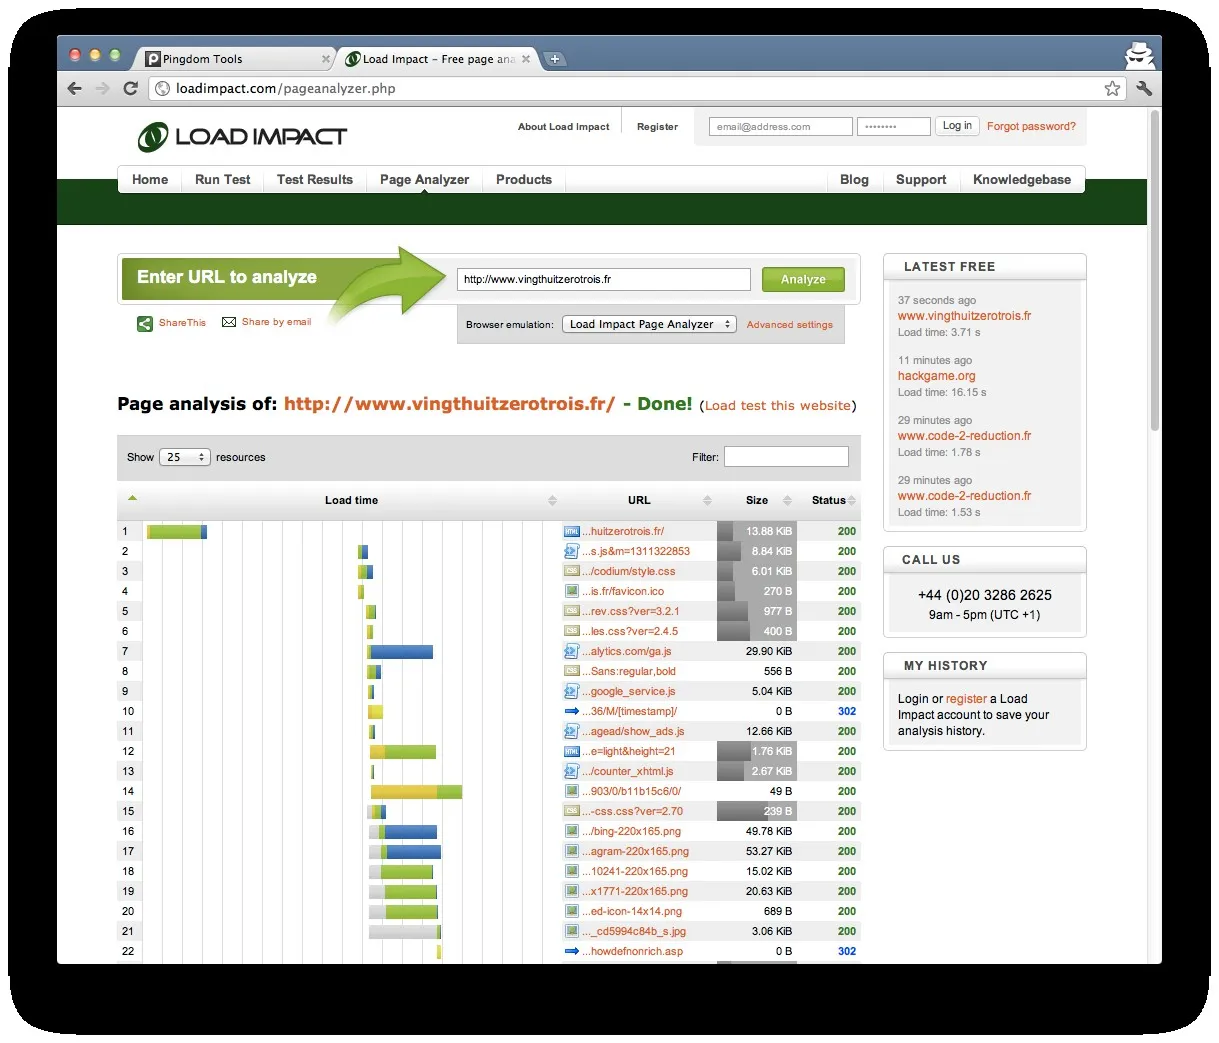Image resolution: width=1219 pixels, height=1043 pixels.
Task: Click the browser forward arrow
Action: (x=102, y=88)
